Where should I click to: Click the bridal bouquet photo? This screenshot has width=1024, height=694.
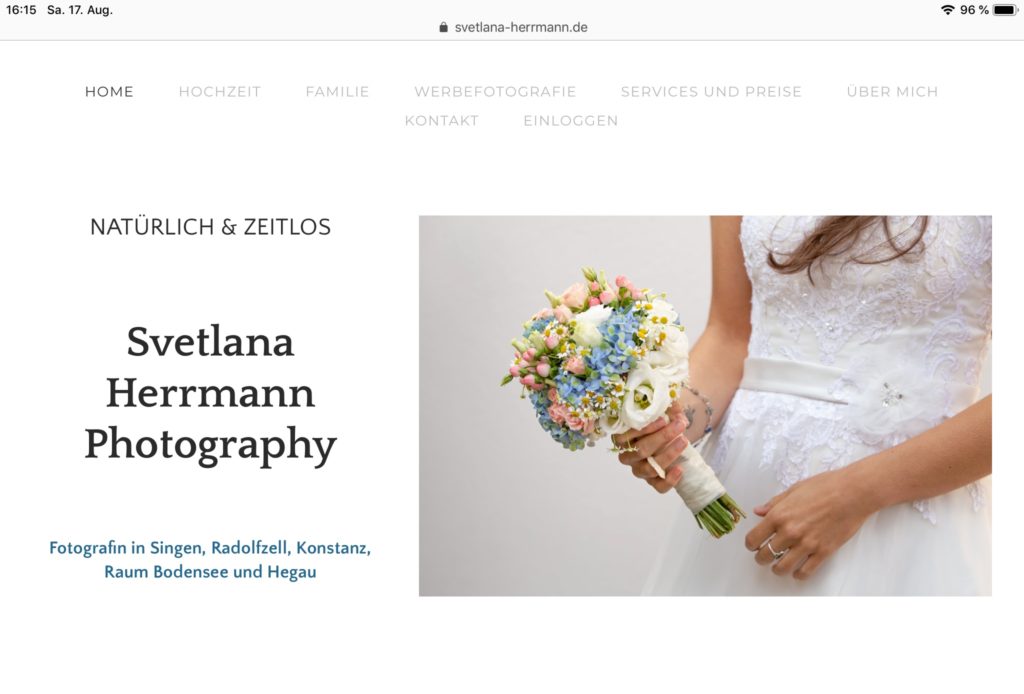pyautogui.click(x=705, y=405)
